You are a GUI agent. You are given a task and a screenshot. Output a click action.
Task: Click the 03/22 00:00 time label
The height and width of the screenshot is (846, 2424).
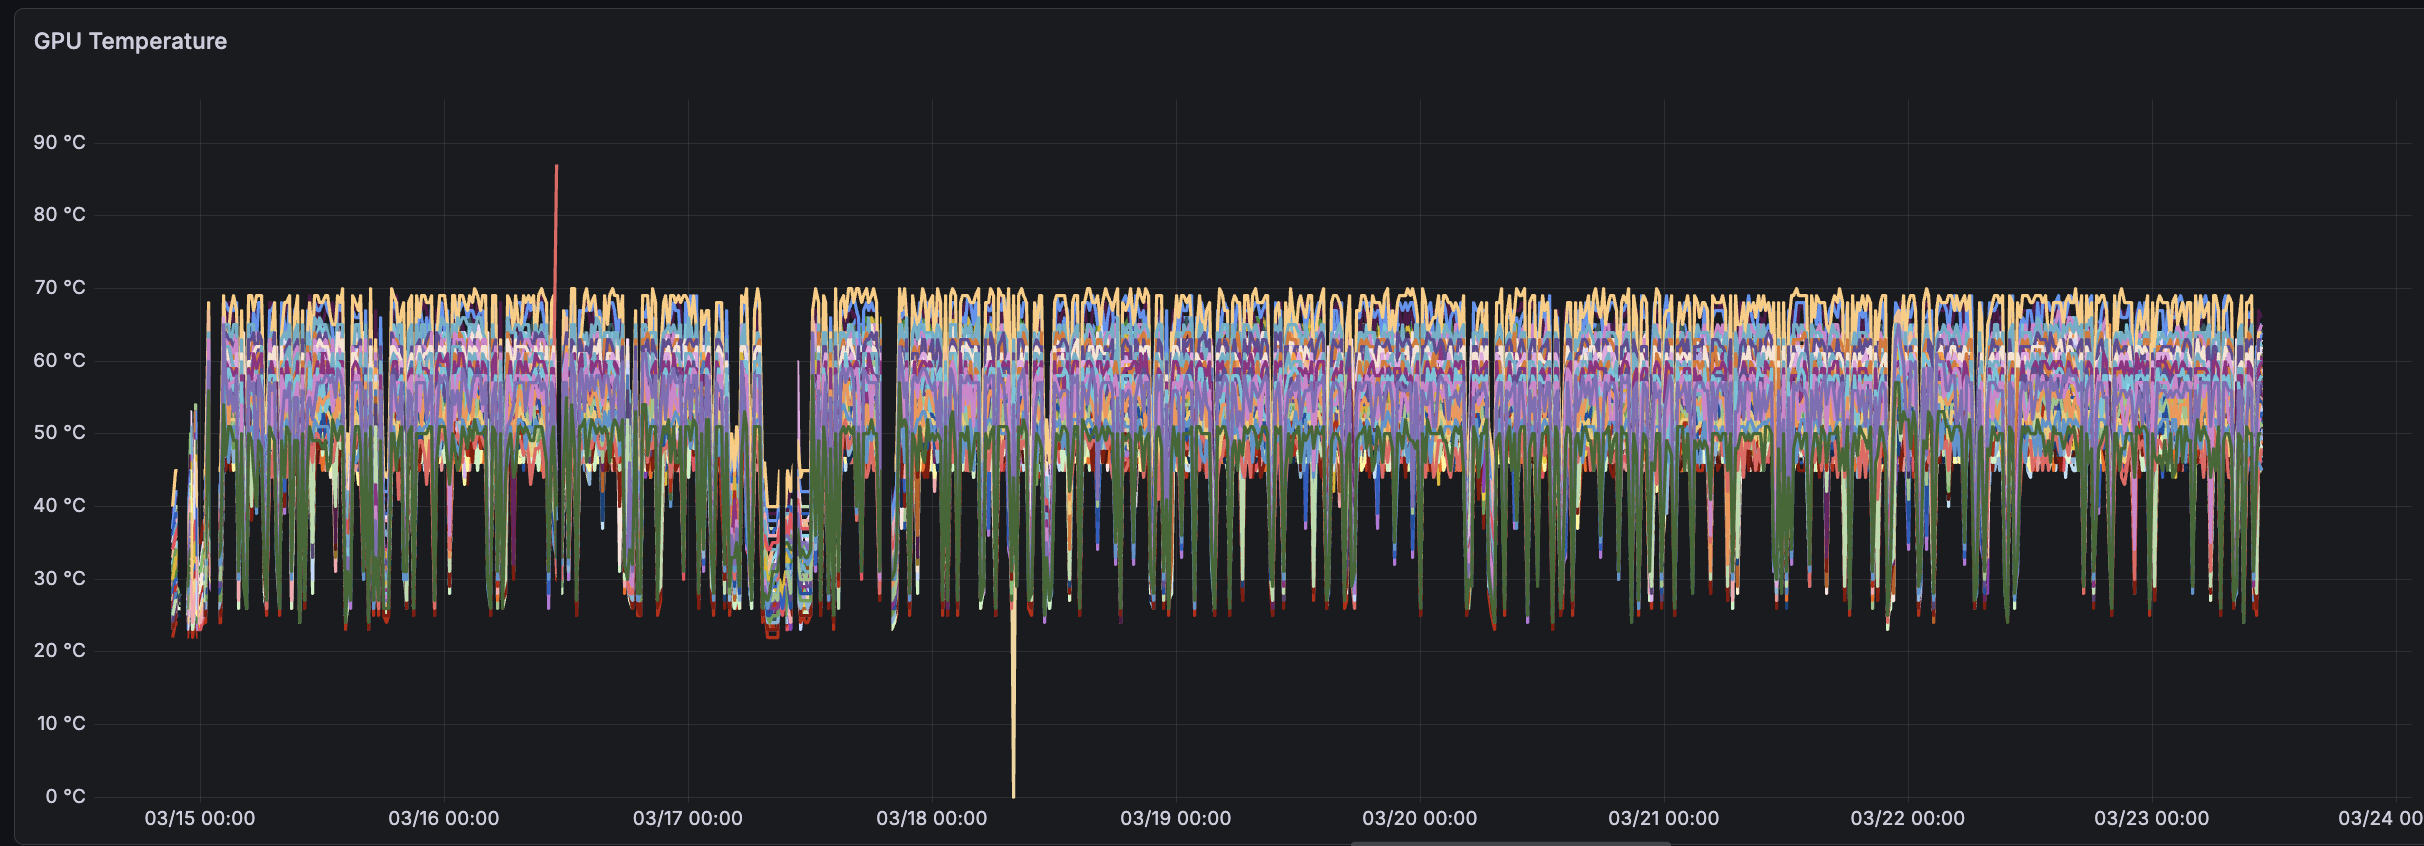[x=1908, y=818]
